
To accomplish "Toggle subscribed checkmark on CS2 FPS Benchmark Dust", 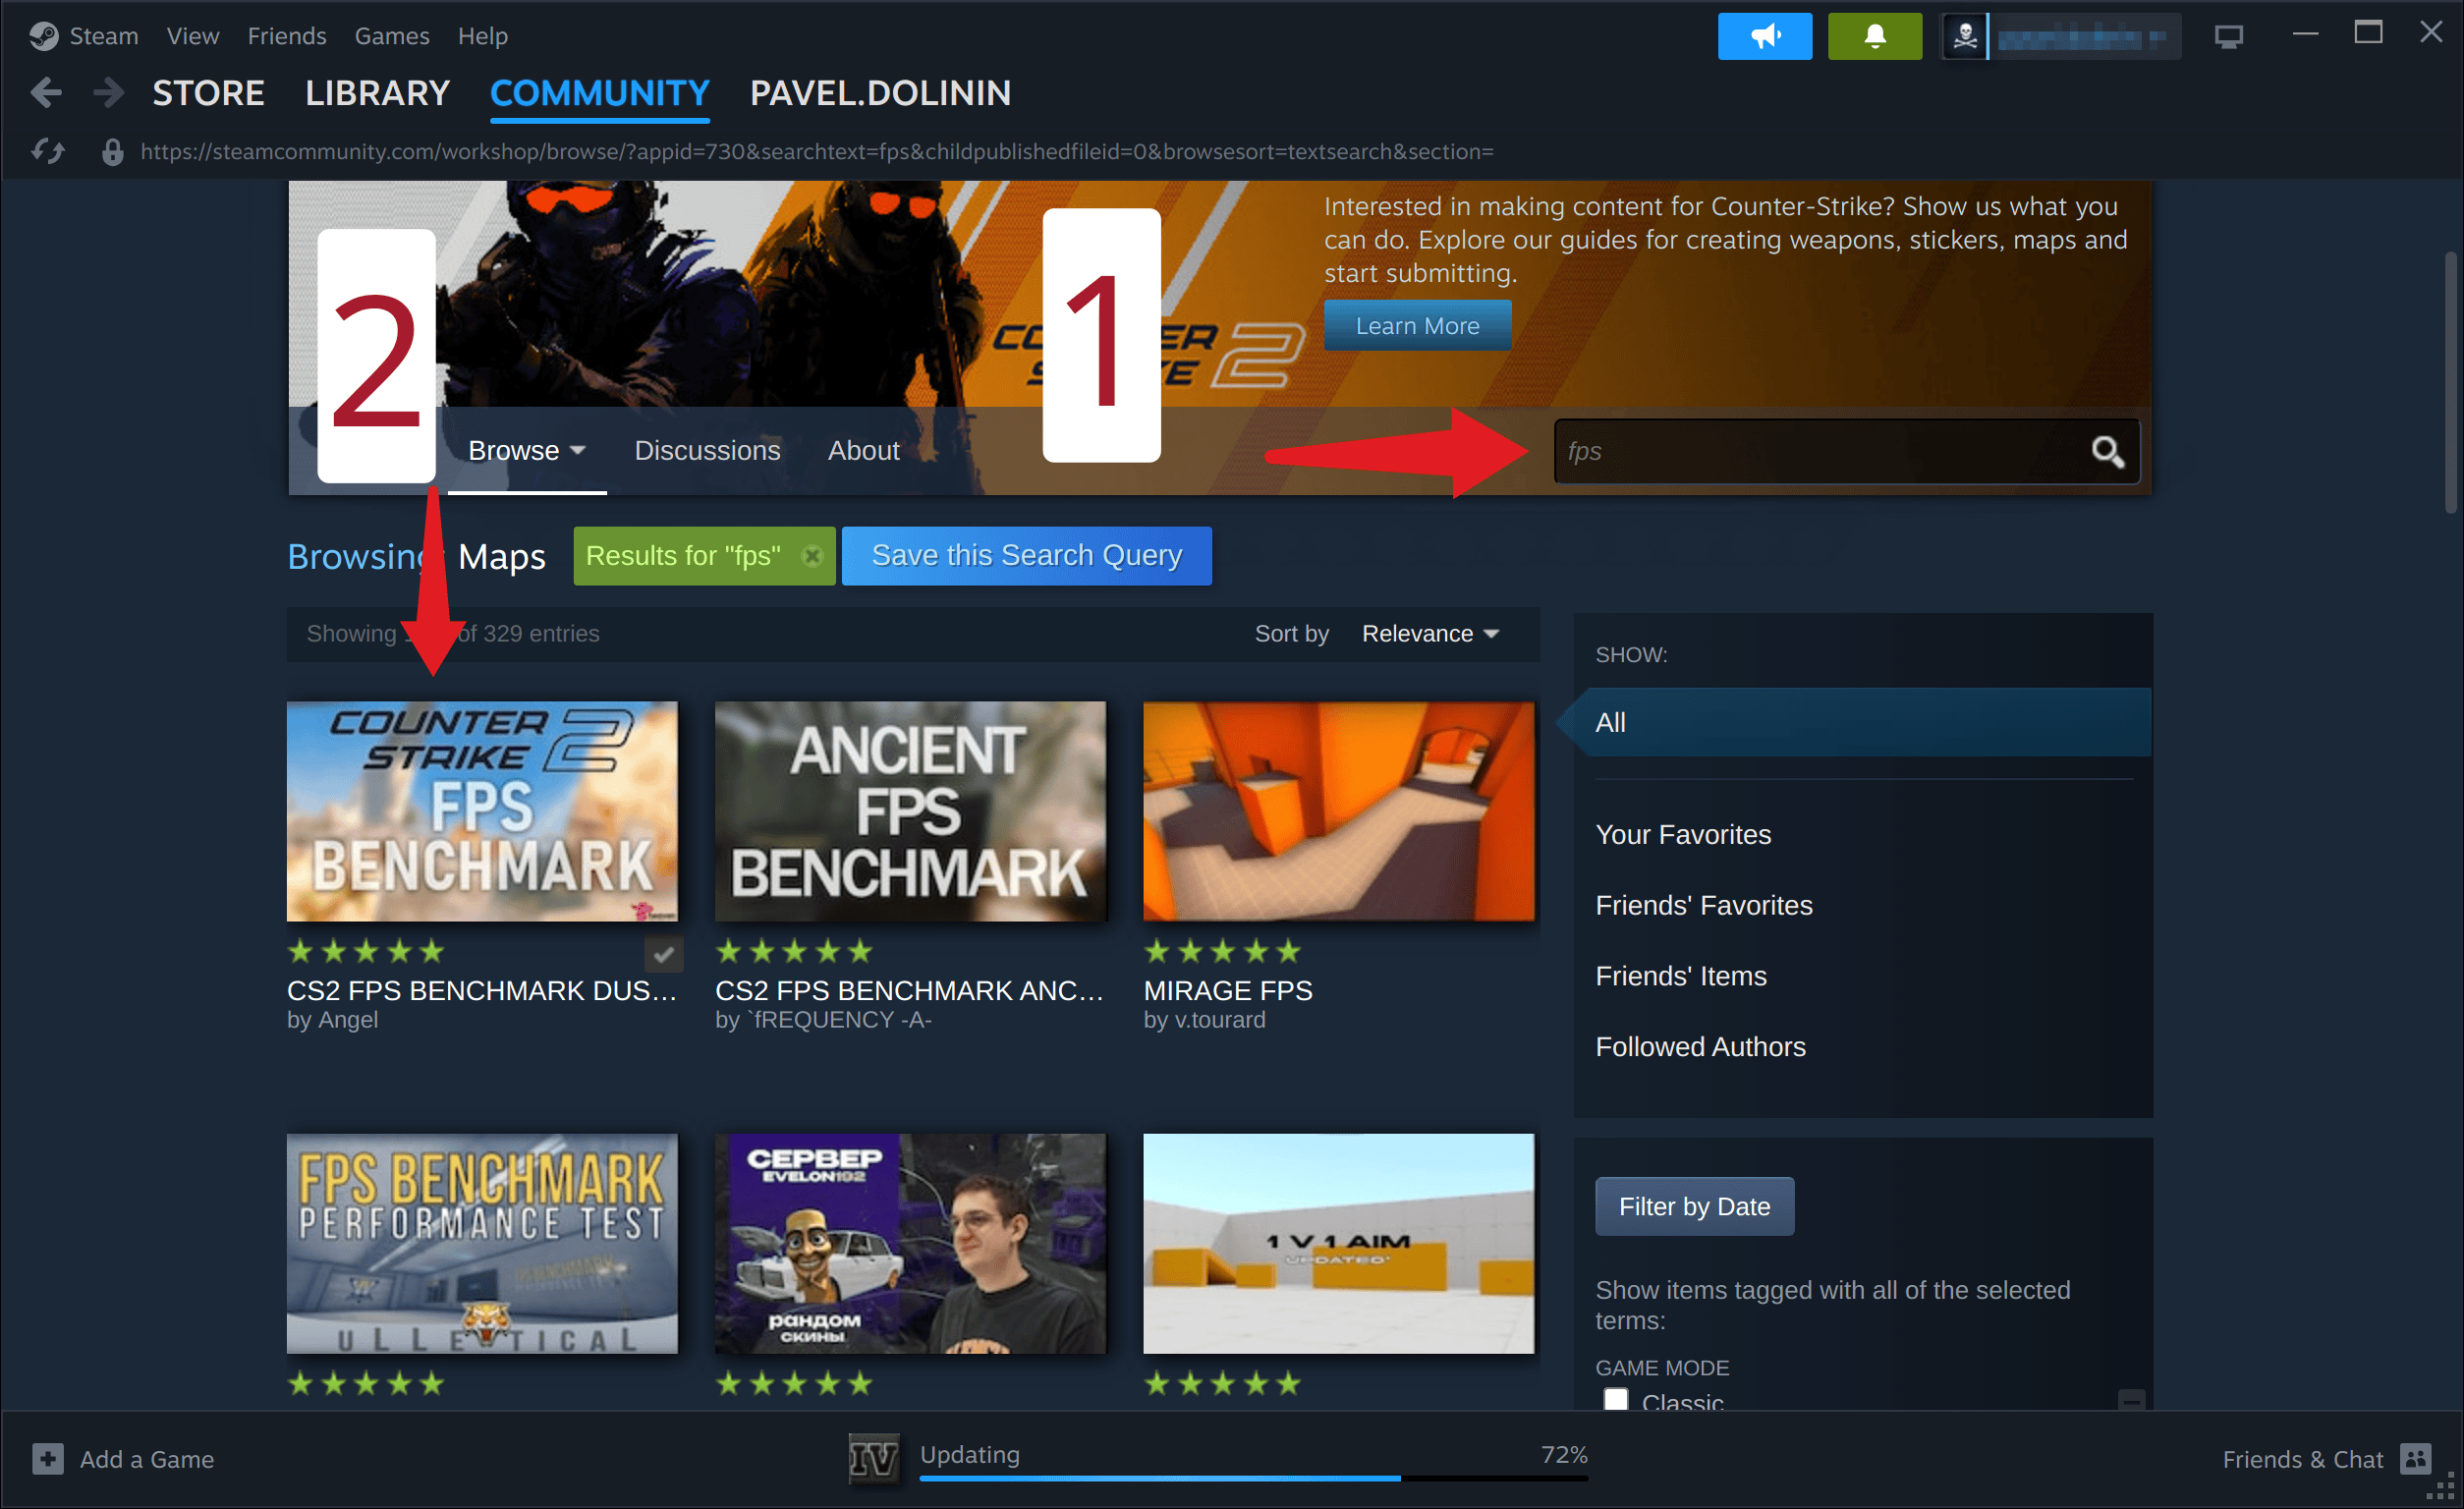I will (663, 954).
